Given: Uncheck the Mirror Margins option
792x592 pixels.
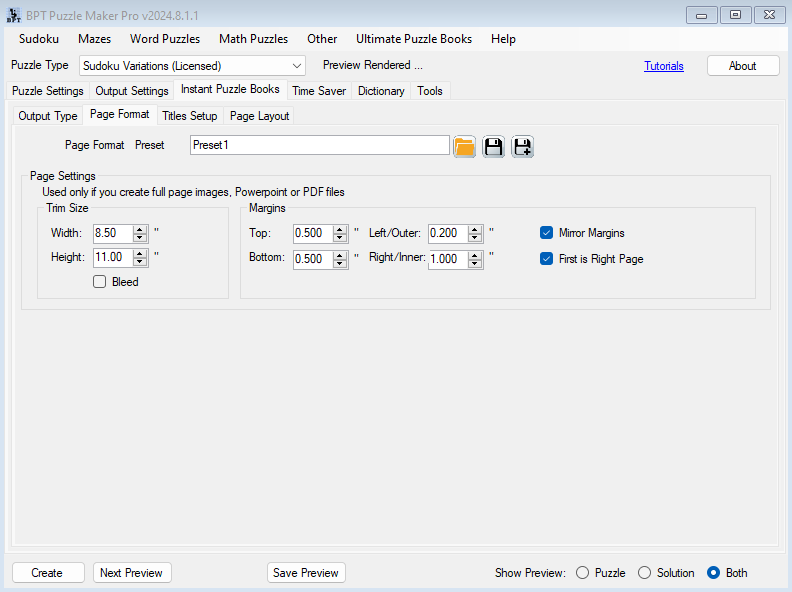Looking at the screenshot, I should (x=547, y=233).
